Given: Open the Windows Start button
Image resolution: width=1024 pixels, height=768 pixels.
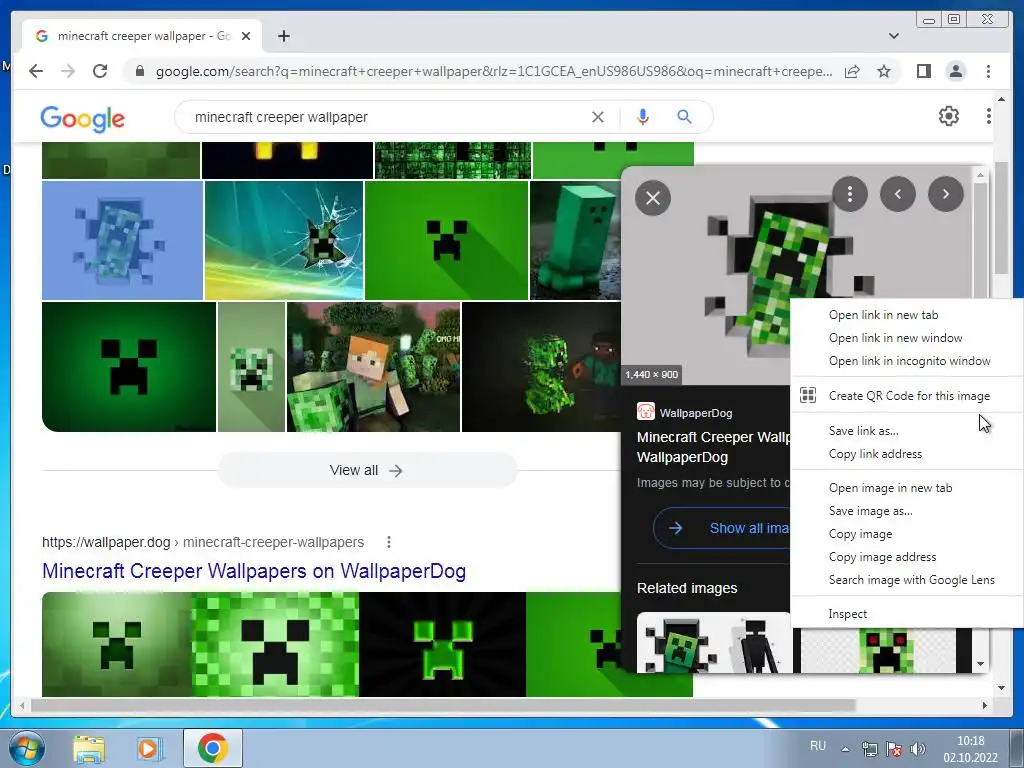Looking at the screenshot, I should (26, 748).
